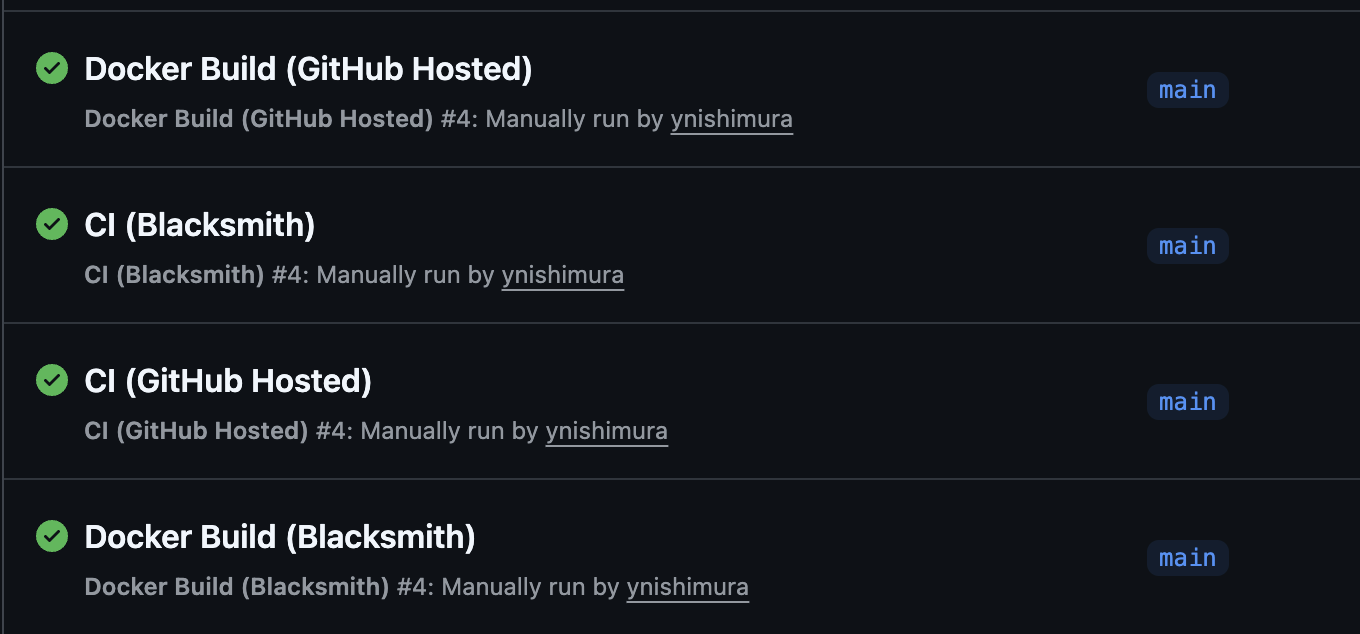This screenshot has height=634, width=1360.
Task: Click the "Docker Build (GitHub Hosted) #4" subtitle text
Action: point(280,119)
